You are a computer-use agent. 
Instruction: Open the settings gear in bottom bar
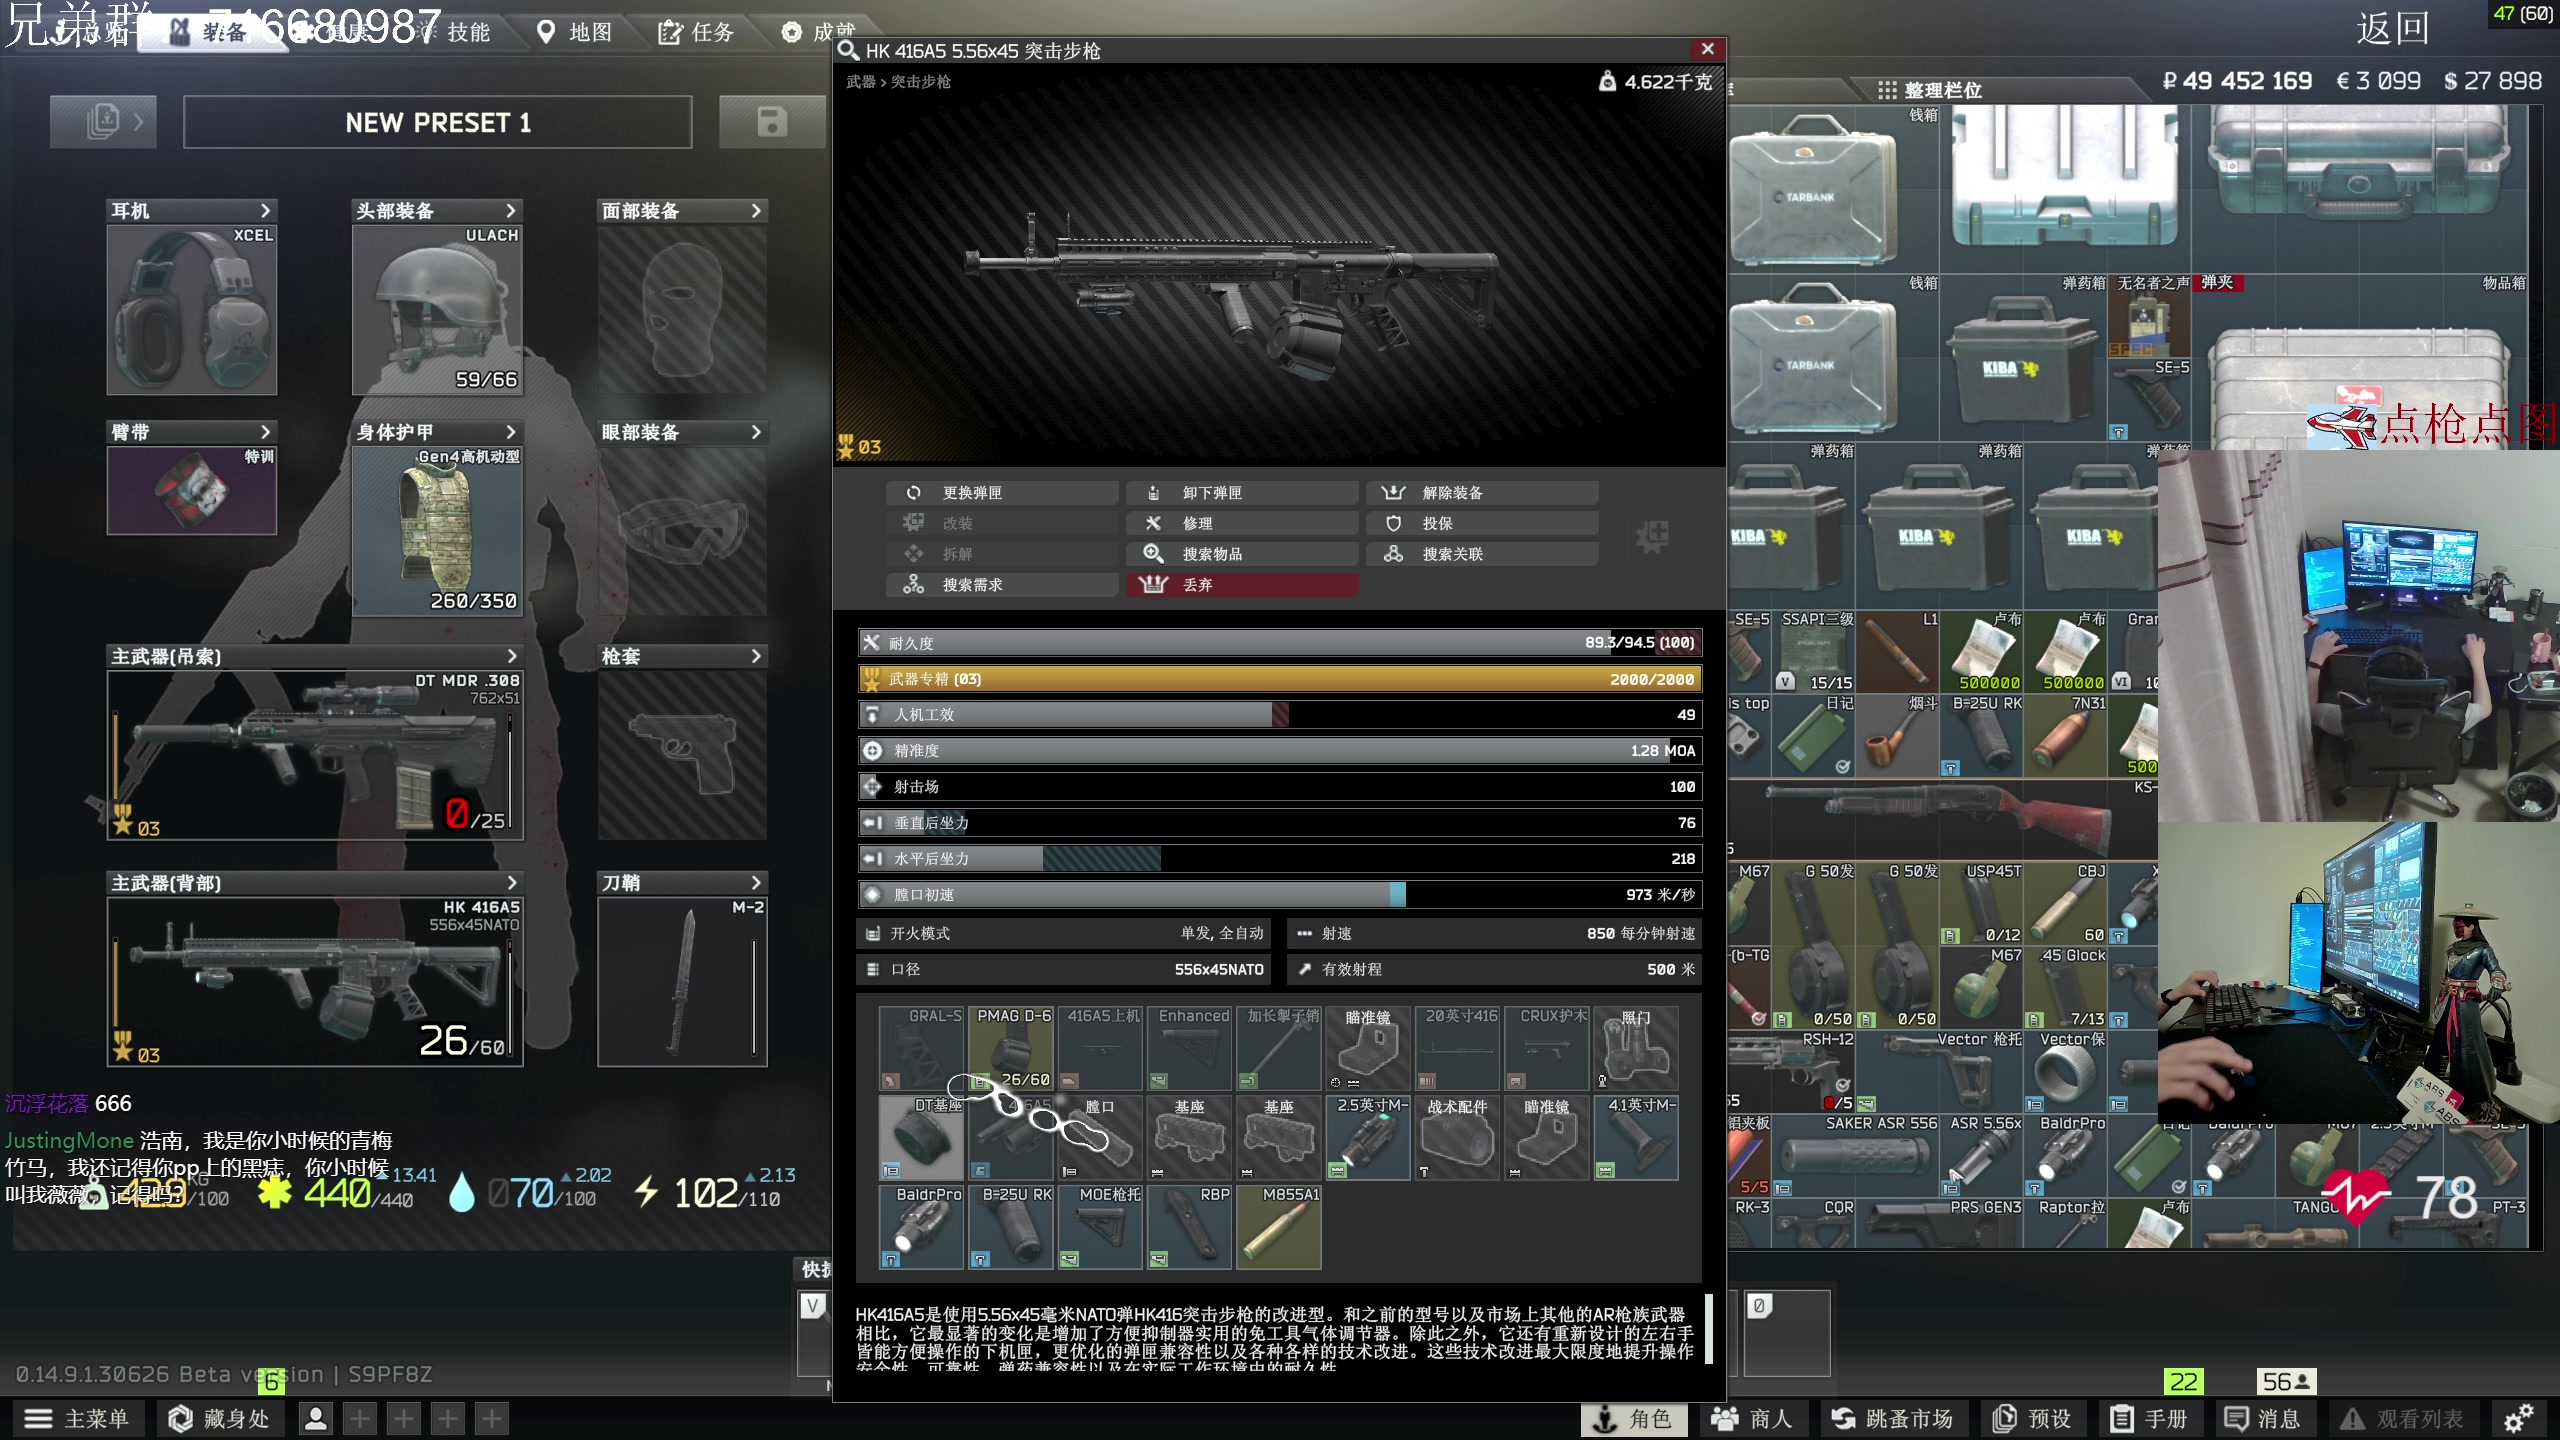(2518, 1418)
